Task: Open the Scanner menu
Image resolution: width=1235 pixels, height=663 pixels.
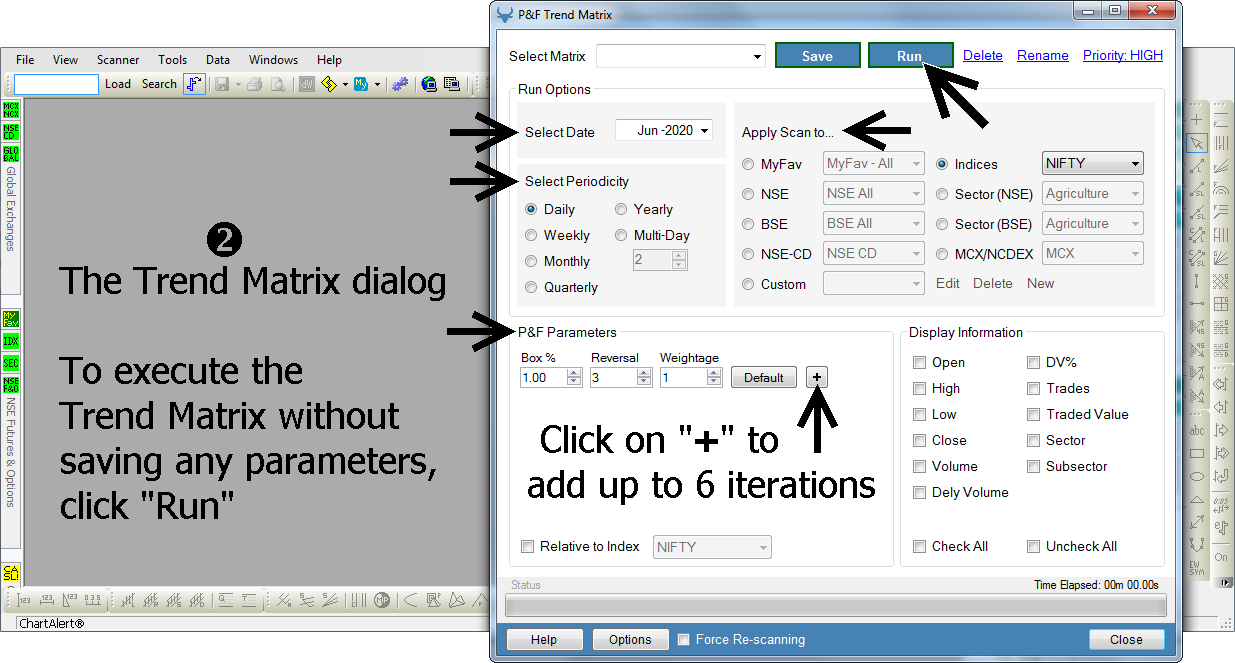Action: tap(118, 60)
